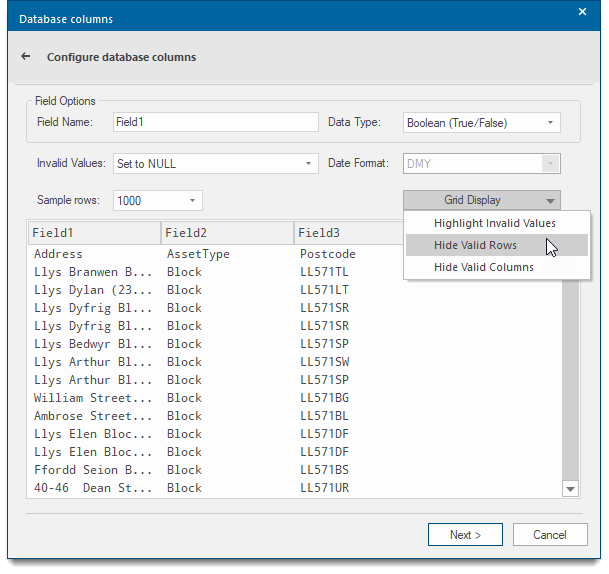Image resolution: width=609 pixels, height=574 pixels.
Task: Click postcode cell LL571BG
Action: (324, 398)
